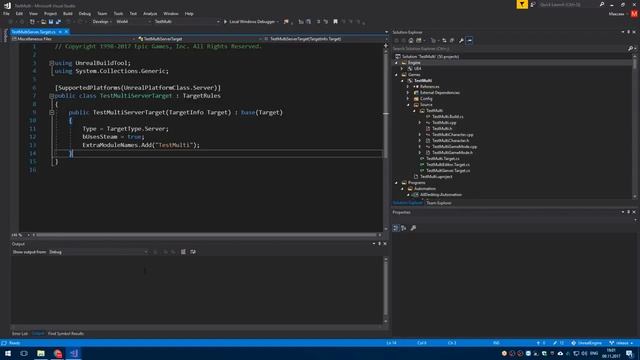Click the yellow notifications filter flag icon
The image size is (640, 360).
point(522,4)
